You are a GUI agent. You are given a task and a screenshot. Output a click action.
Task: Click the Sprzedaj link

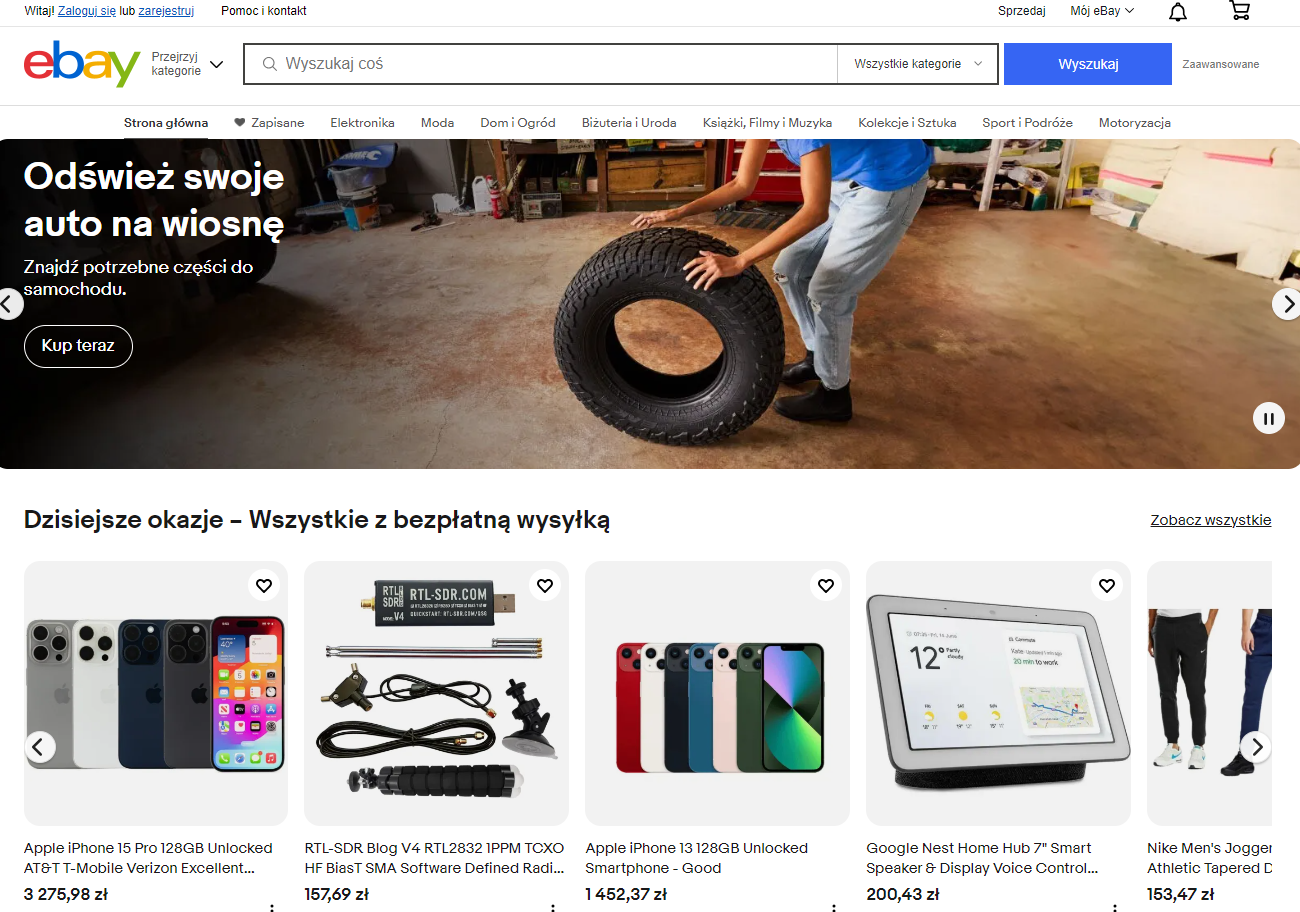[1022, 11]
